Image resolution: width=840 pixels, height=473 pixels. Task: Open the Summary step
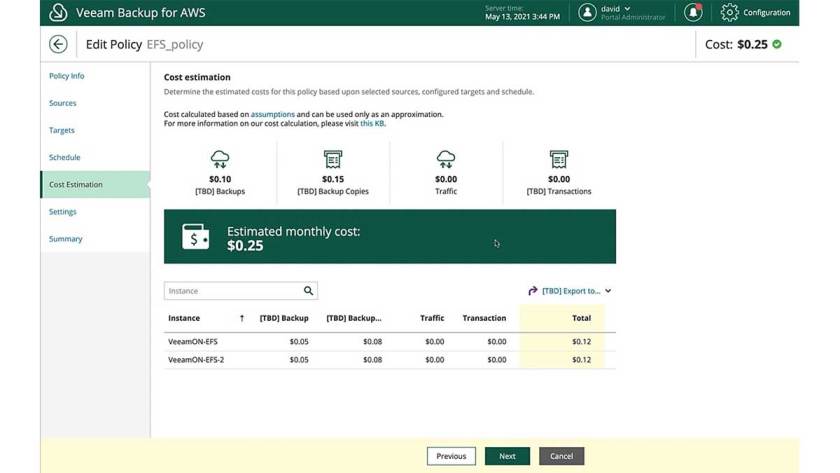(65, 239)
